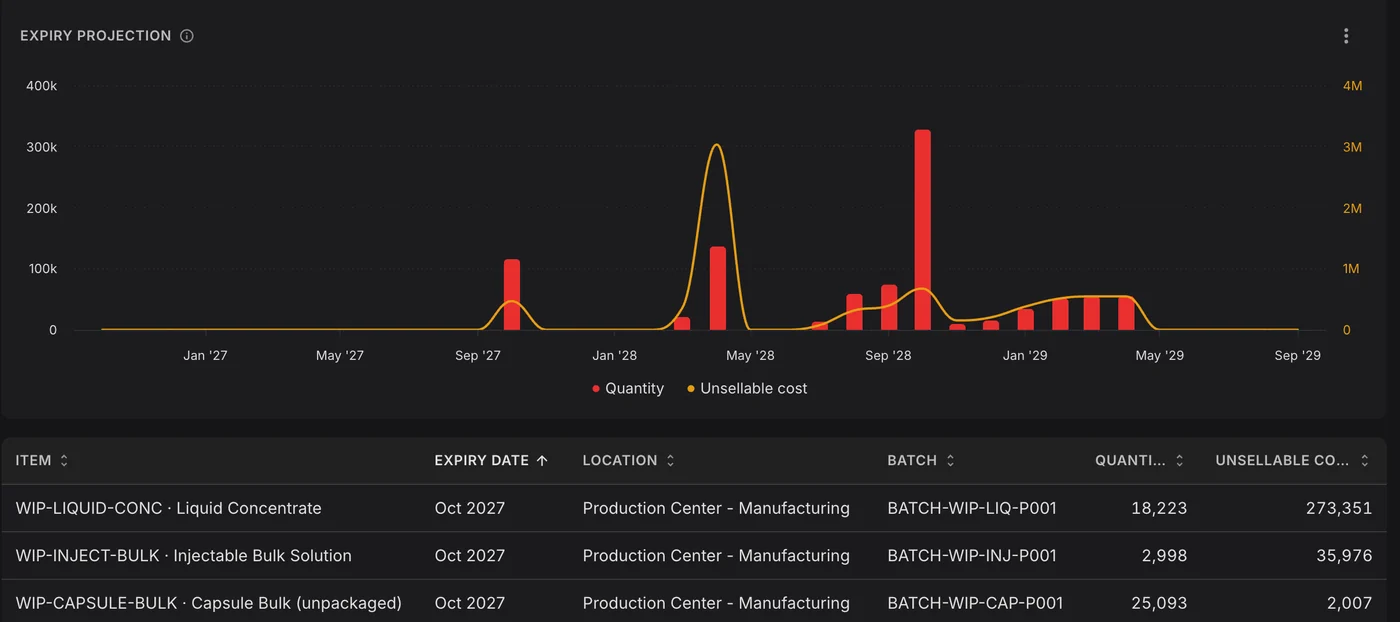Click the 4M right axis label
The image size is (1400, 622).
click(x=1352, y=86)
